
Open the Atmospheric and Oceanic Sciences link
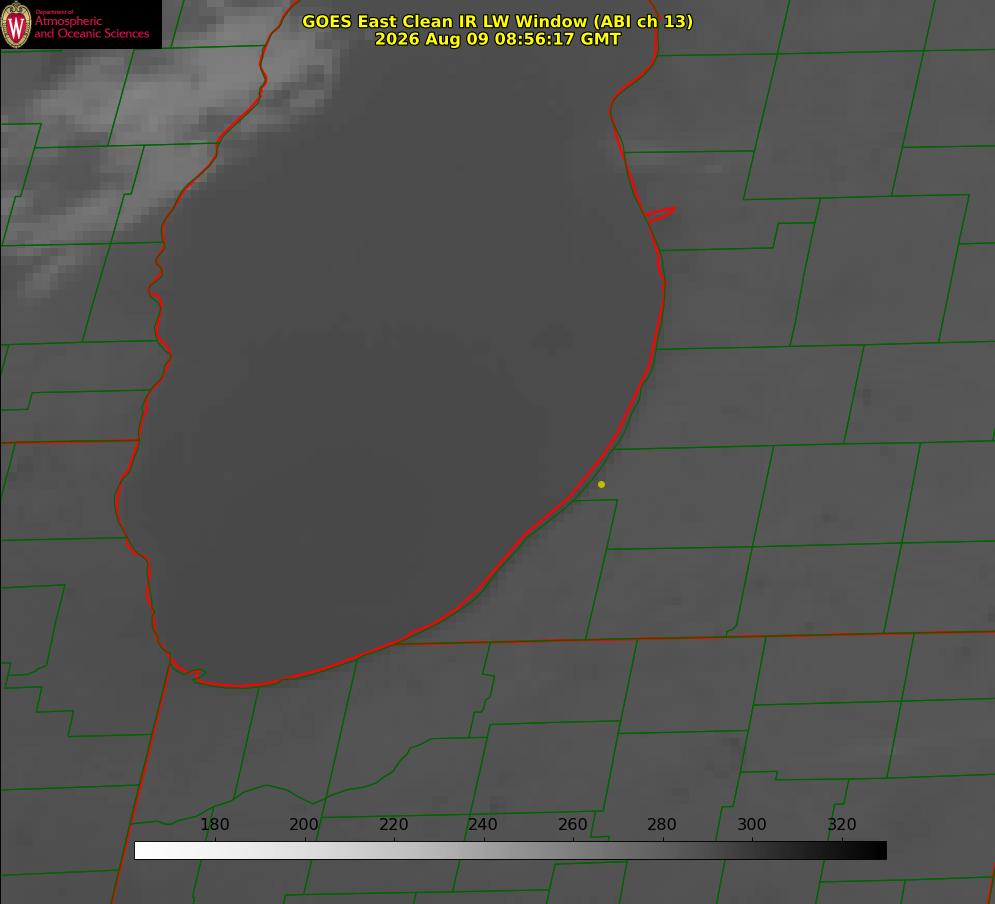coord(91,27)
